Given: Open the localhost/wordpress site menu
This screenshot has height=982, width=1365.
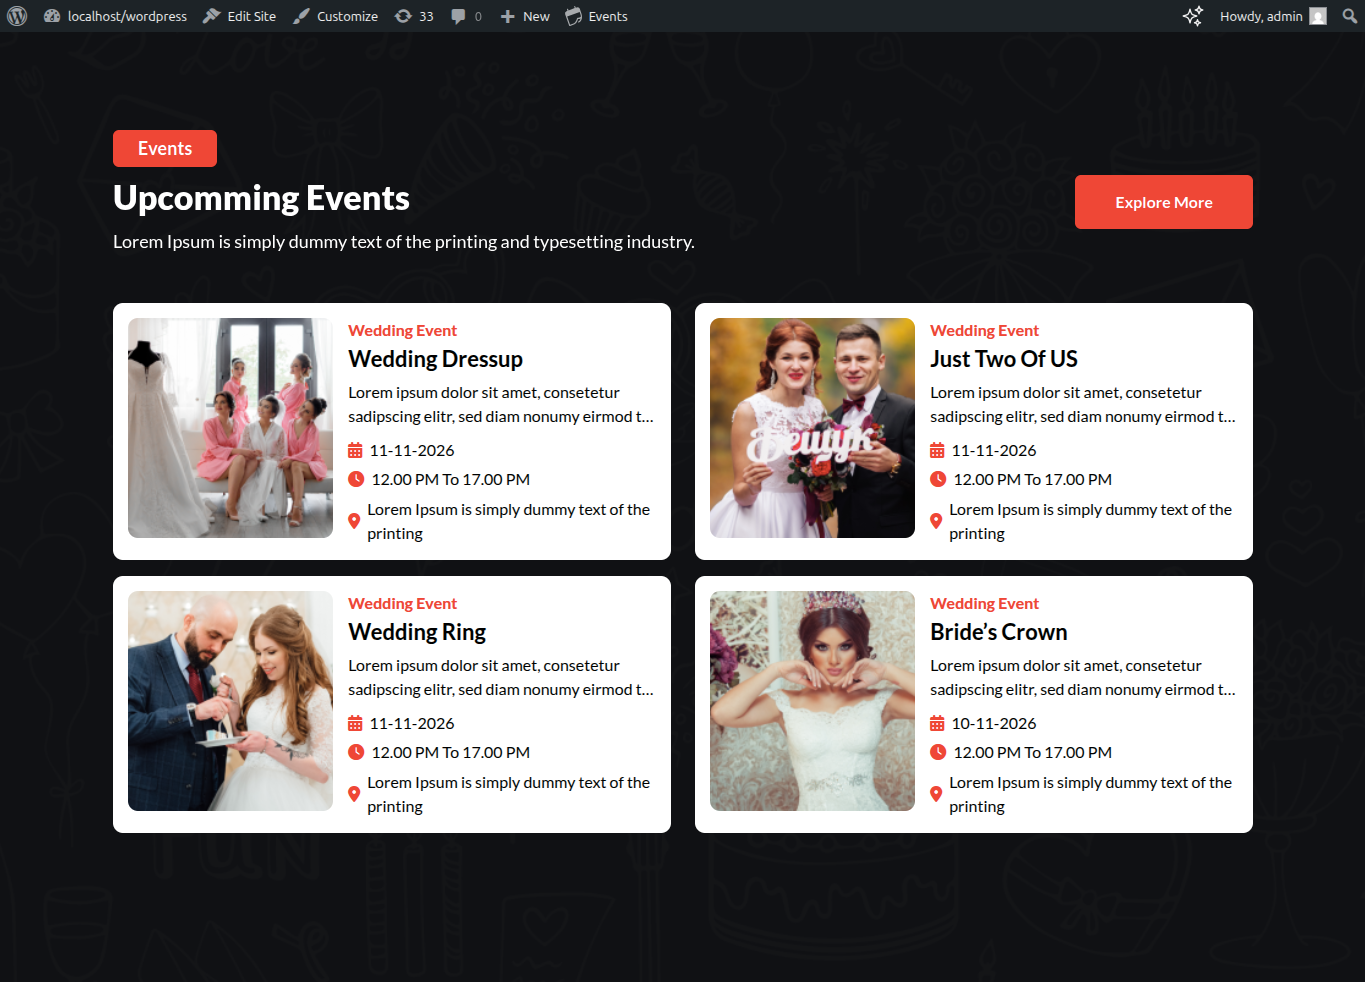Looking at the screenshot, I should click(x=115, y=16).
